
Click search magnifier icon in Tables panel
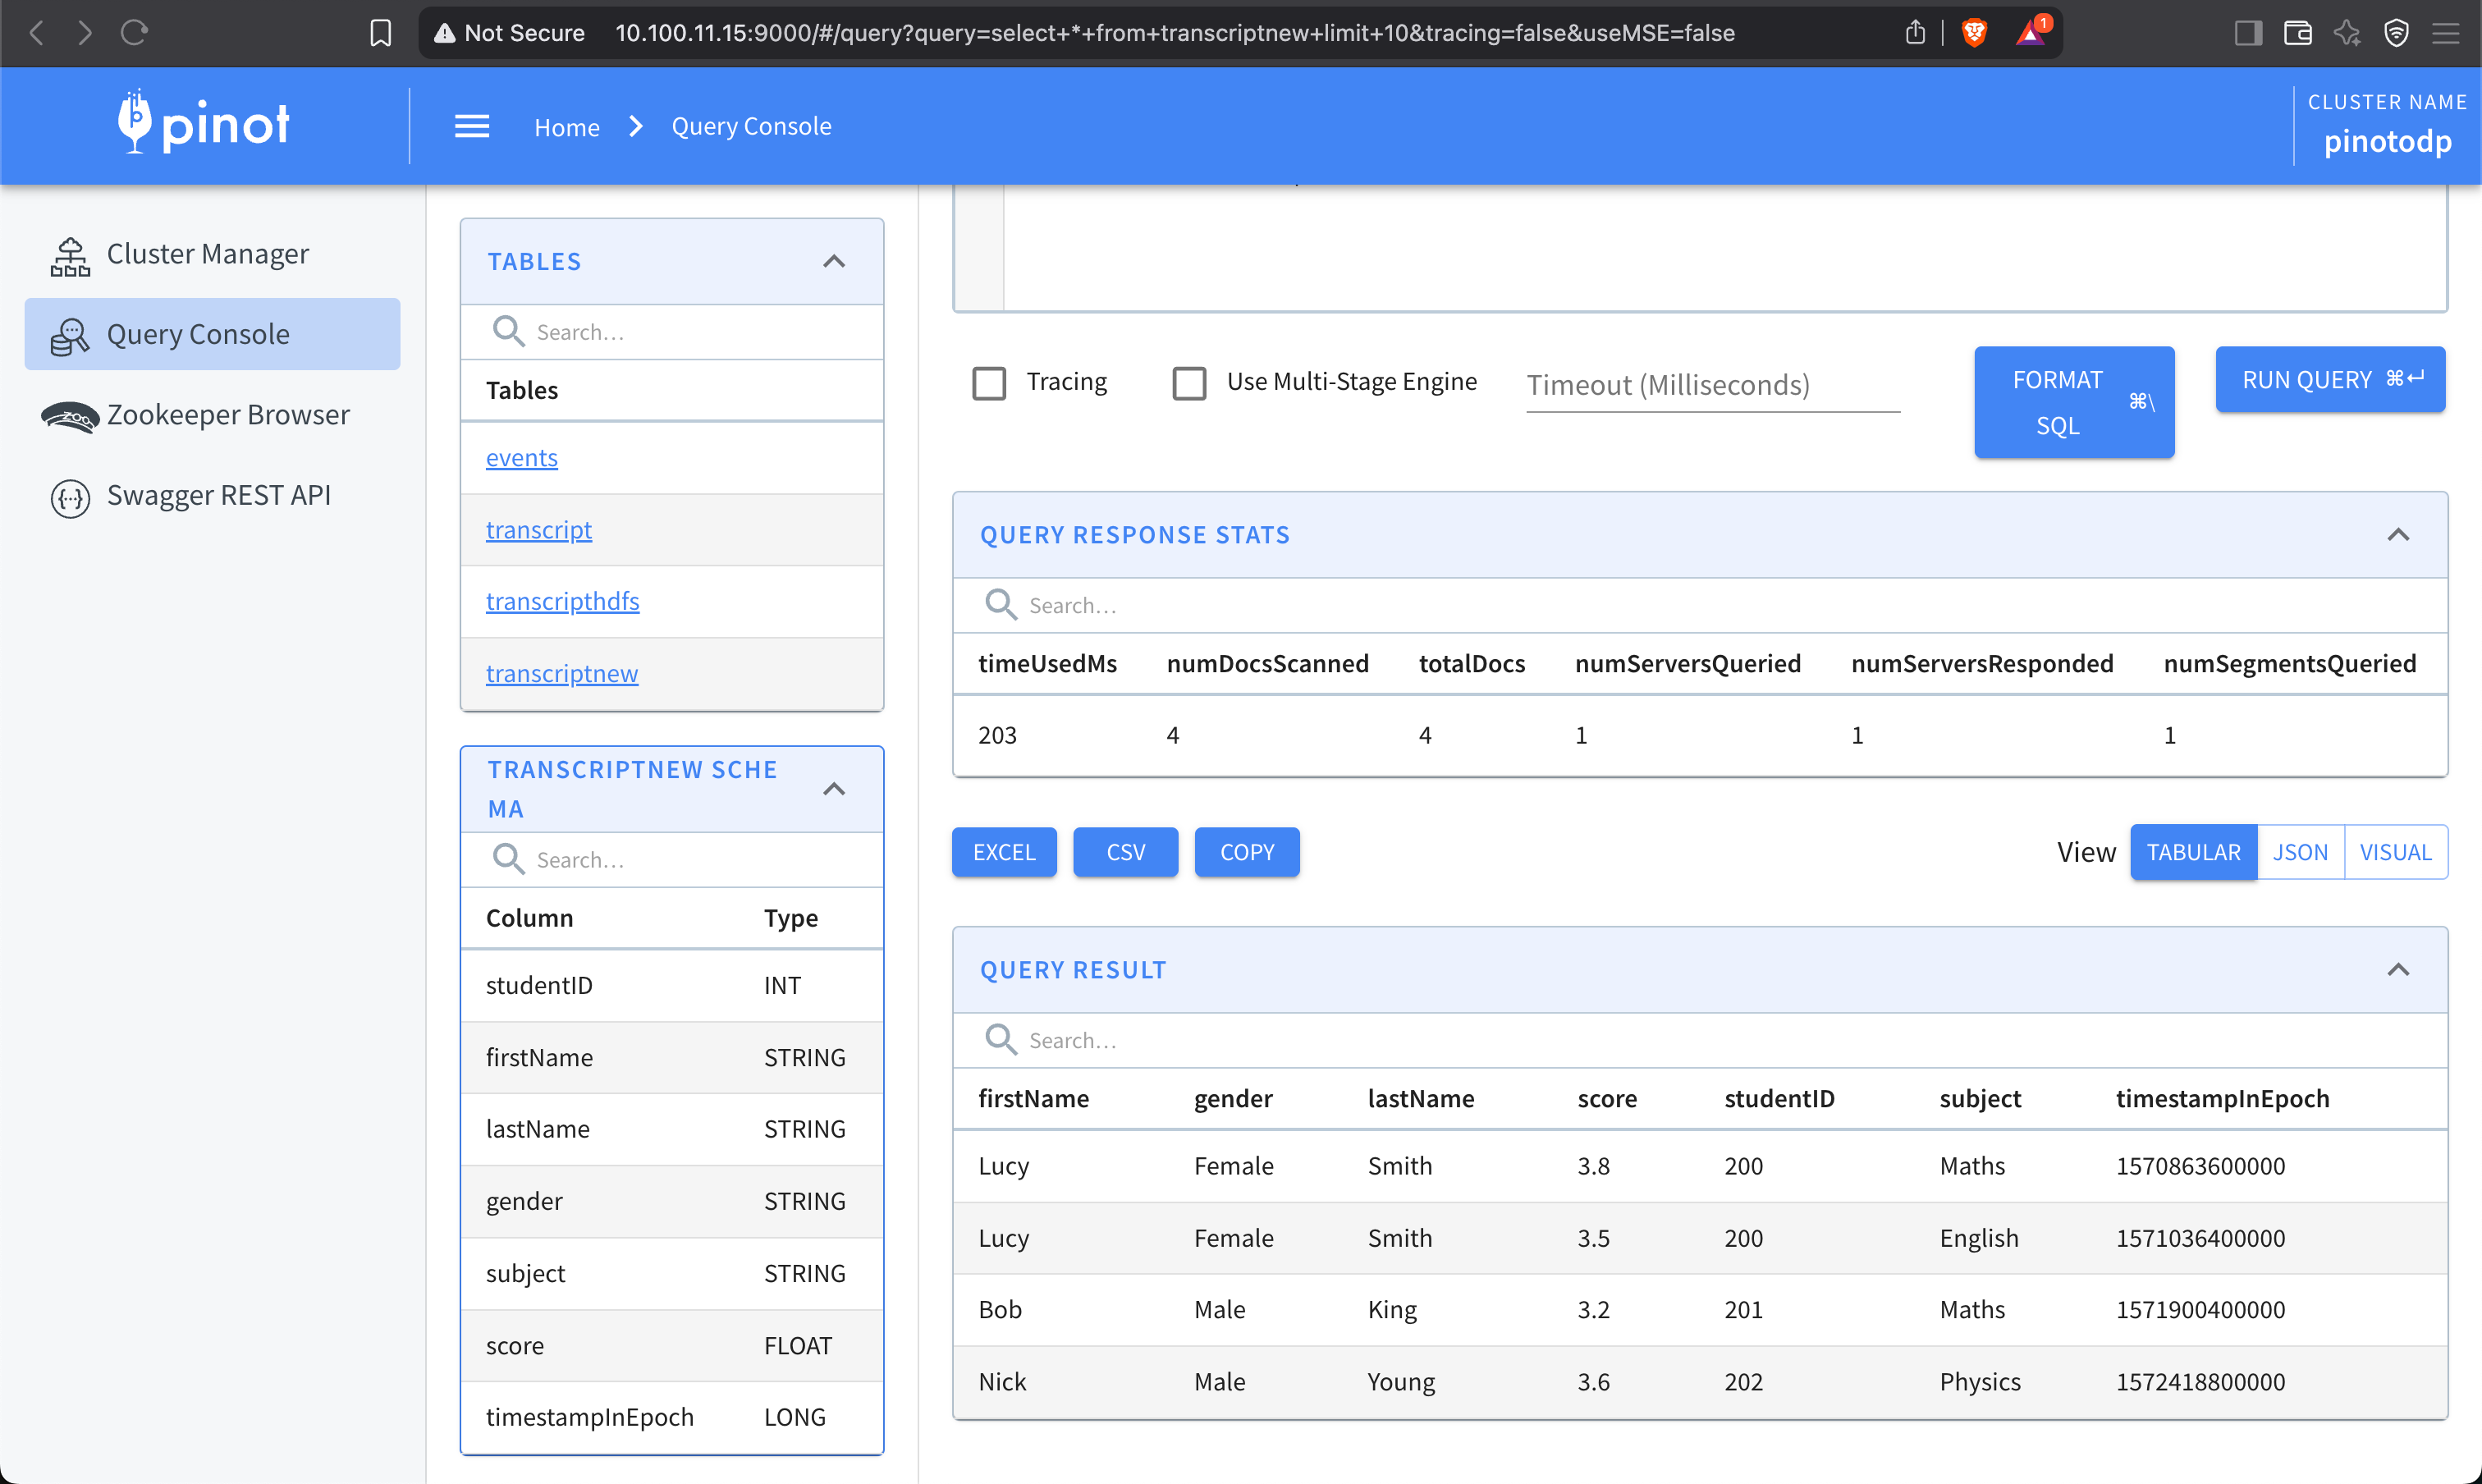pos(508,331)
